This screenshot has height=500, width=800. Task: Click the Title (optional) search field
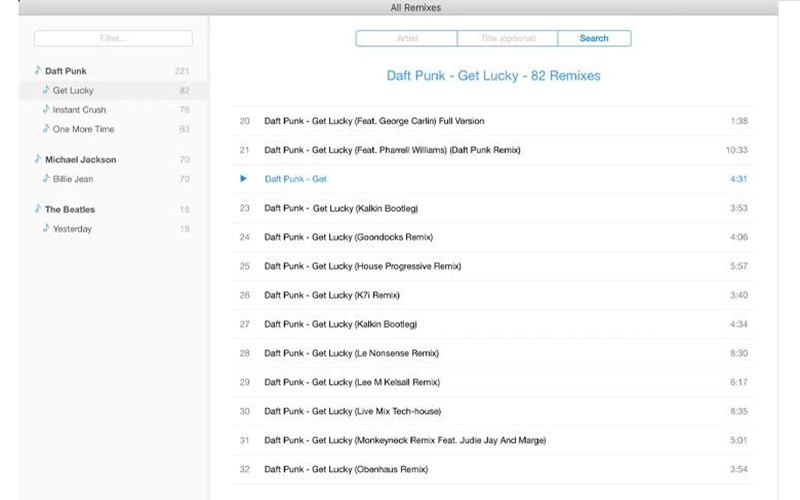click(508, 38)
